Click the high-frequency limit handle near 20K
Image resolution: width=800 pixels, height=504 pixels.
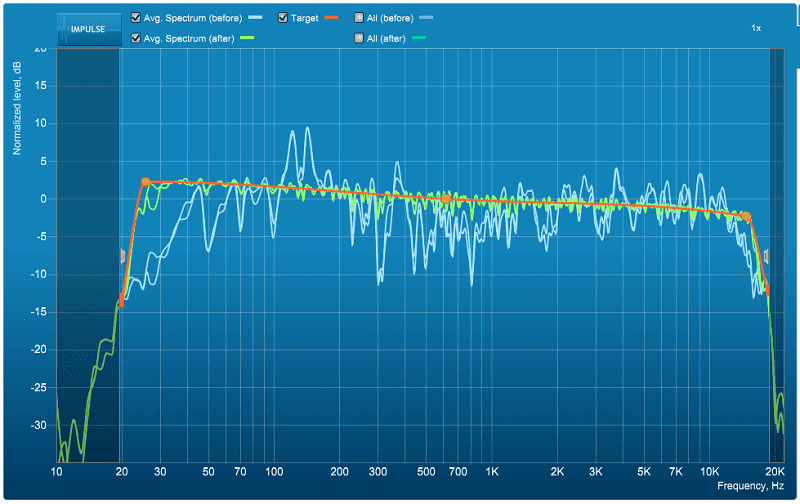(766, 256)
